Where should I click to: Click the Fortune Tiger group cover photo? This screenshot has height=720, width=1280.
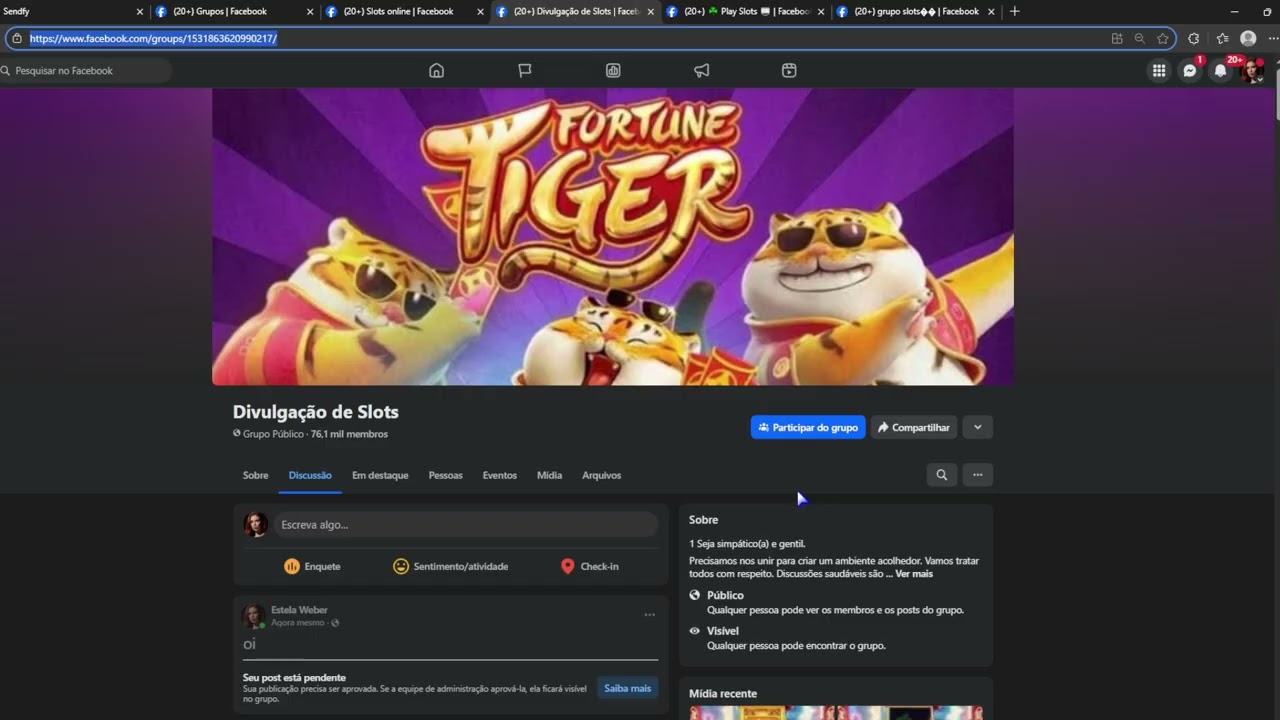pyautogui.click(x=613, y=236)
